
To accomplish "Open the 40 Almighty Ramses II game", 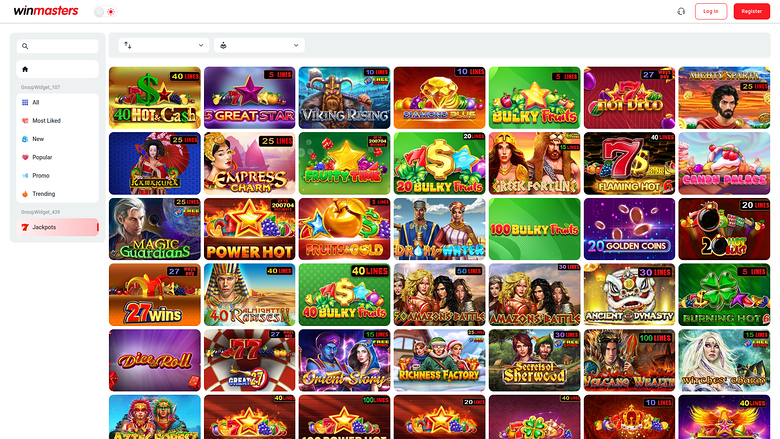I will (x=250, y=295).
